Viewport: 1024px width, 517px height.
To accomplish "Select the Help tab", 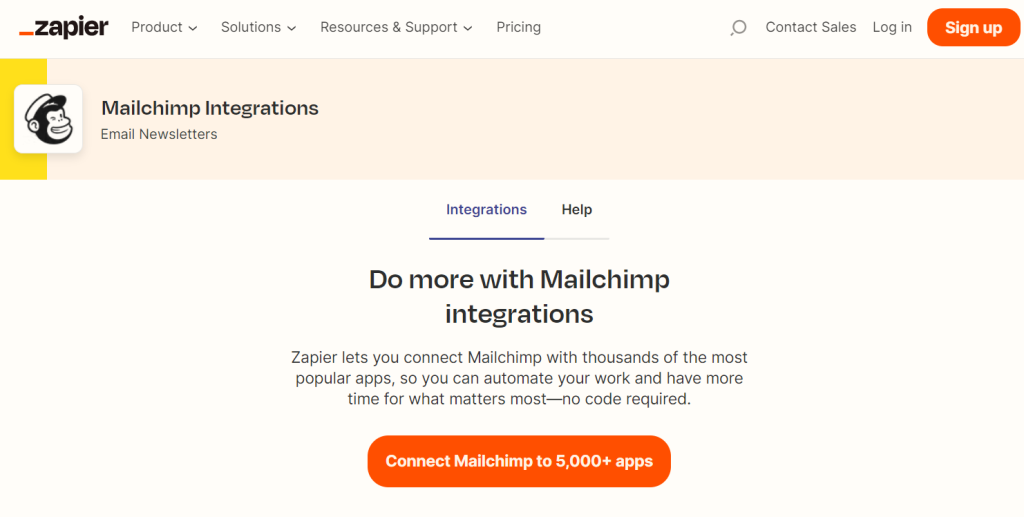I will point(577,210).
